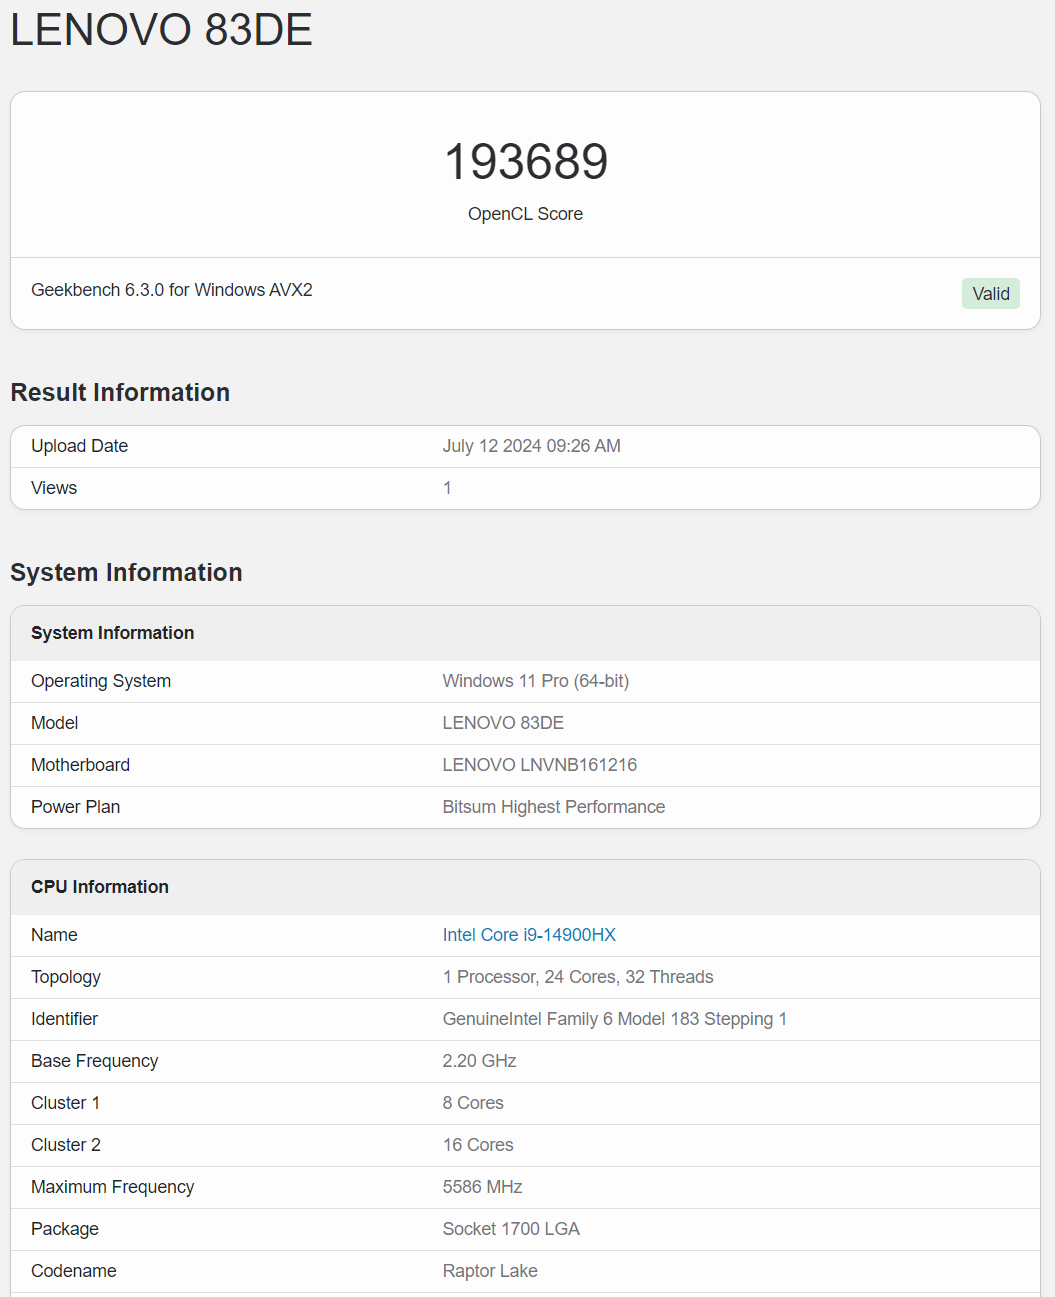This screenshot has width=1055, height=1297.
Task: Select the 193689 OpenCL score value
Action: pos(526,162)
